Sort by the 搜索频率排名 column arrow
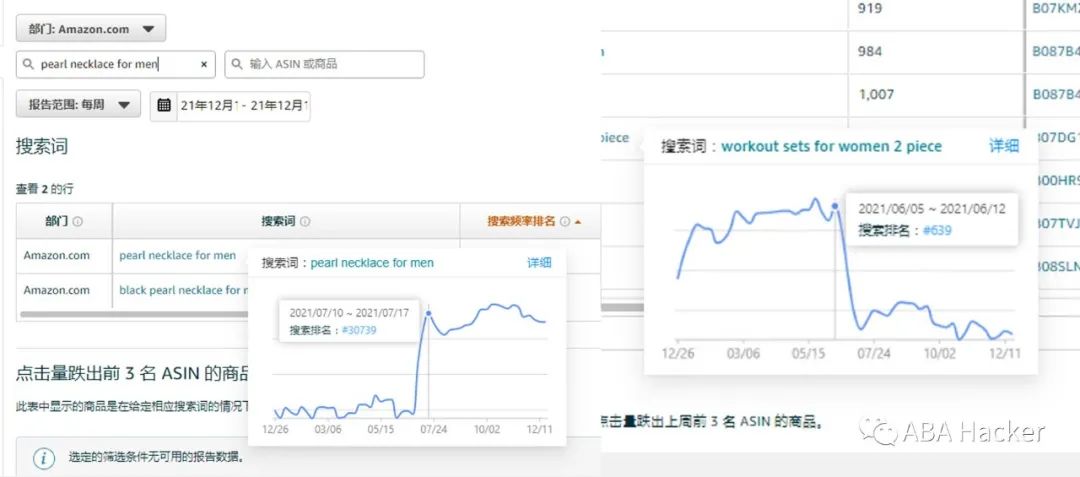This screenshot has height=477, width=1080. 578,222
